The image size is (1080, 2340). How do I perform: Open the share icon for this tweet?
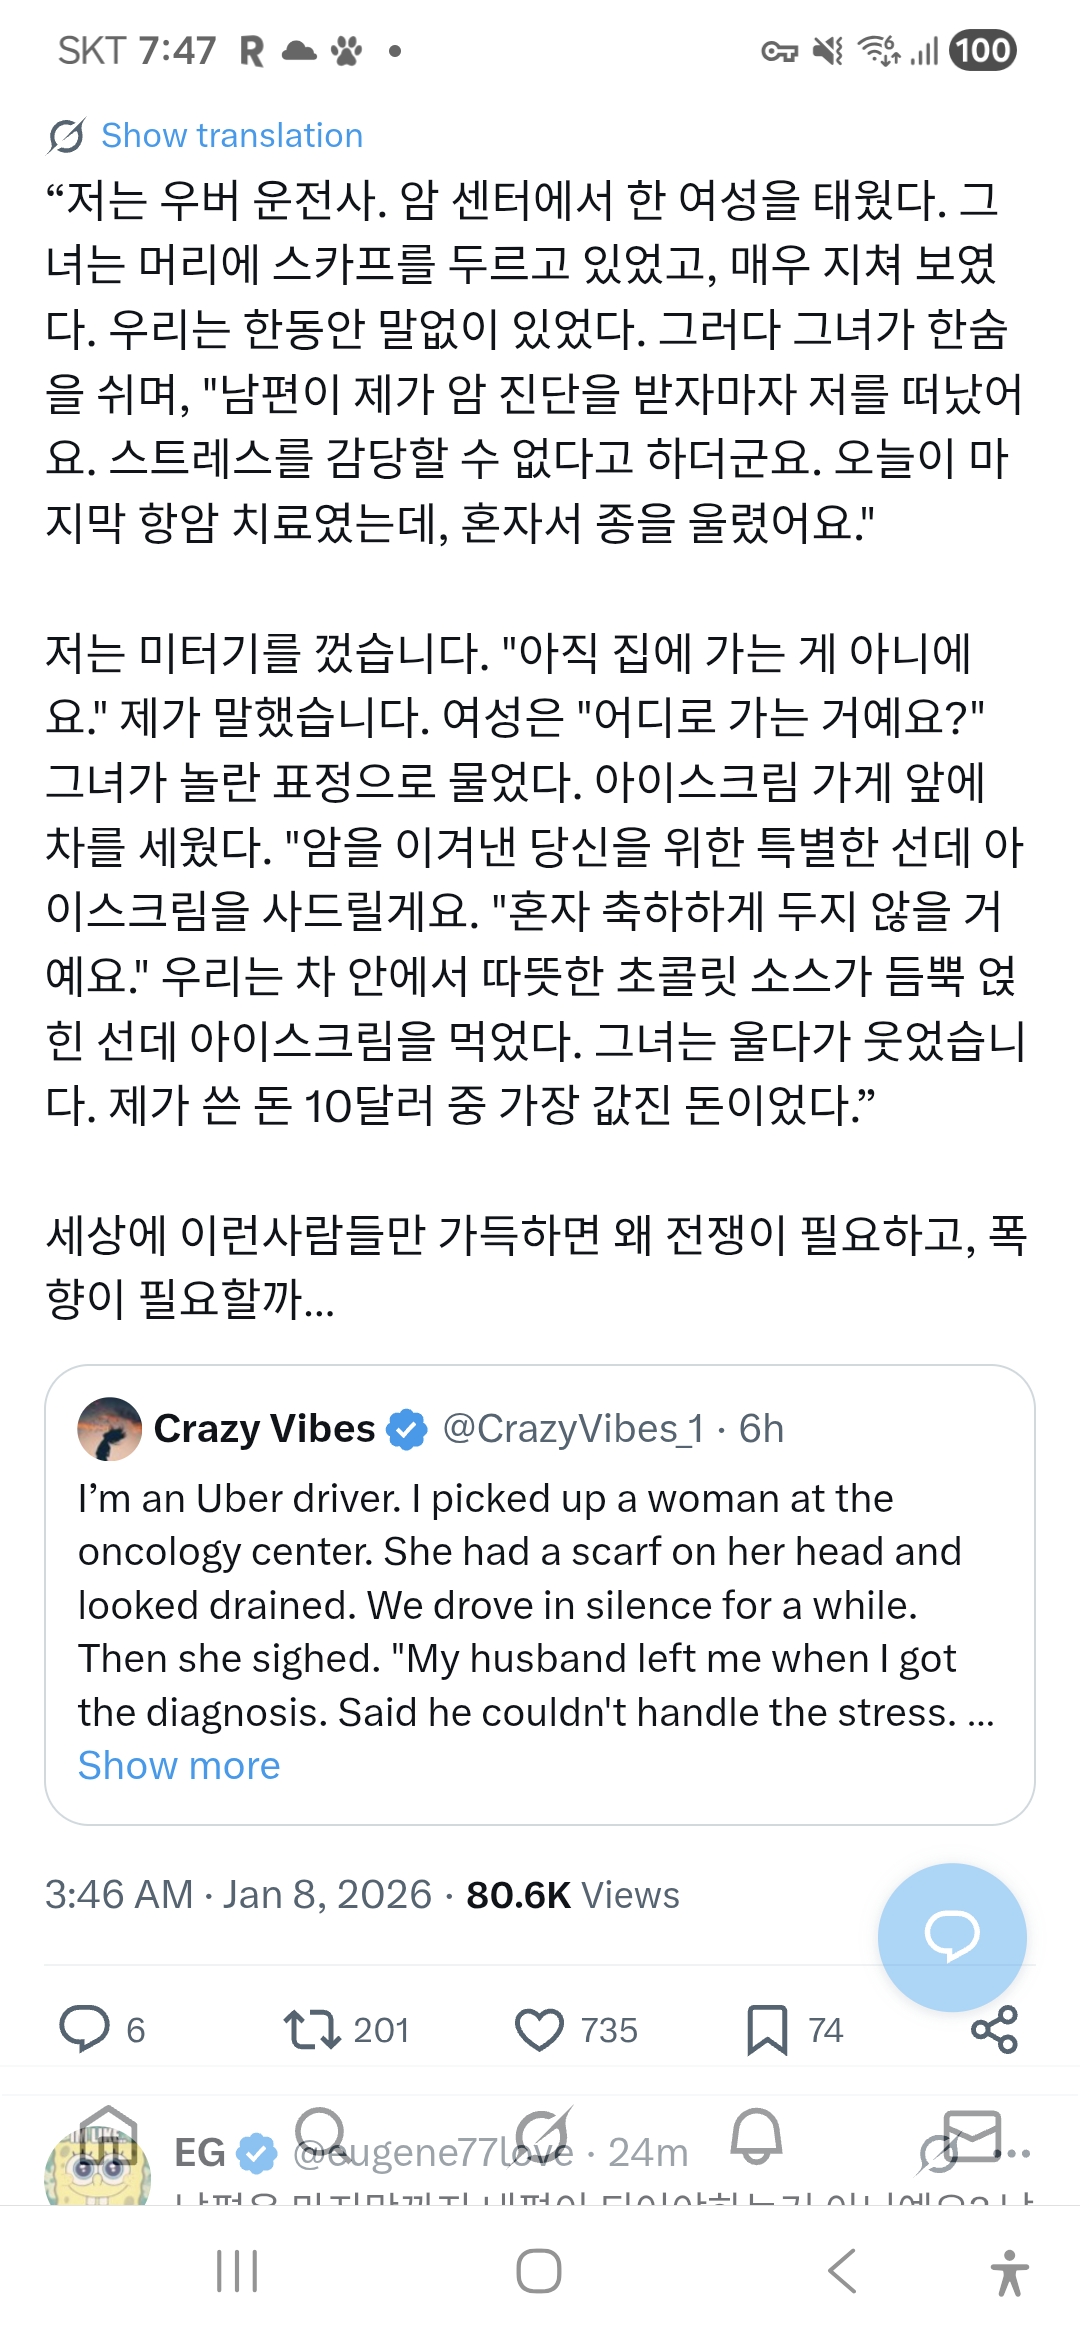coord(994,2029)
